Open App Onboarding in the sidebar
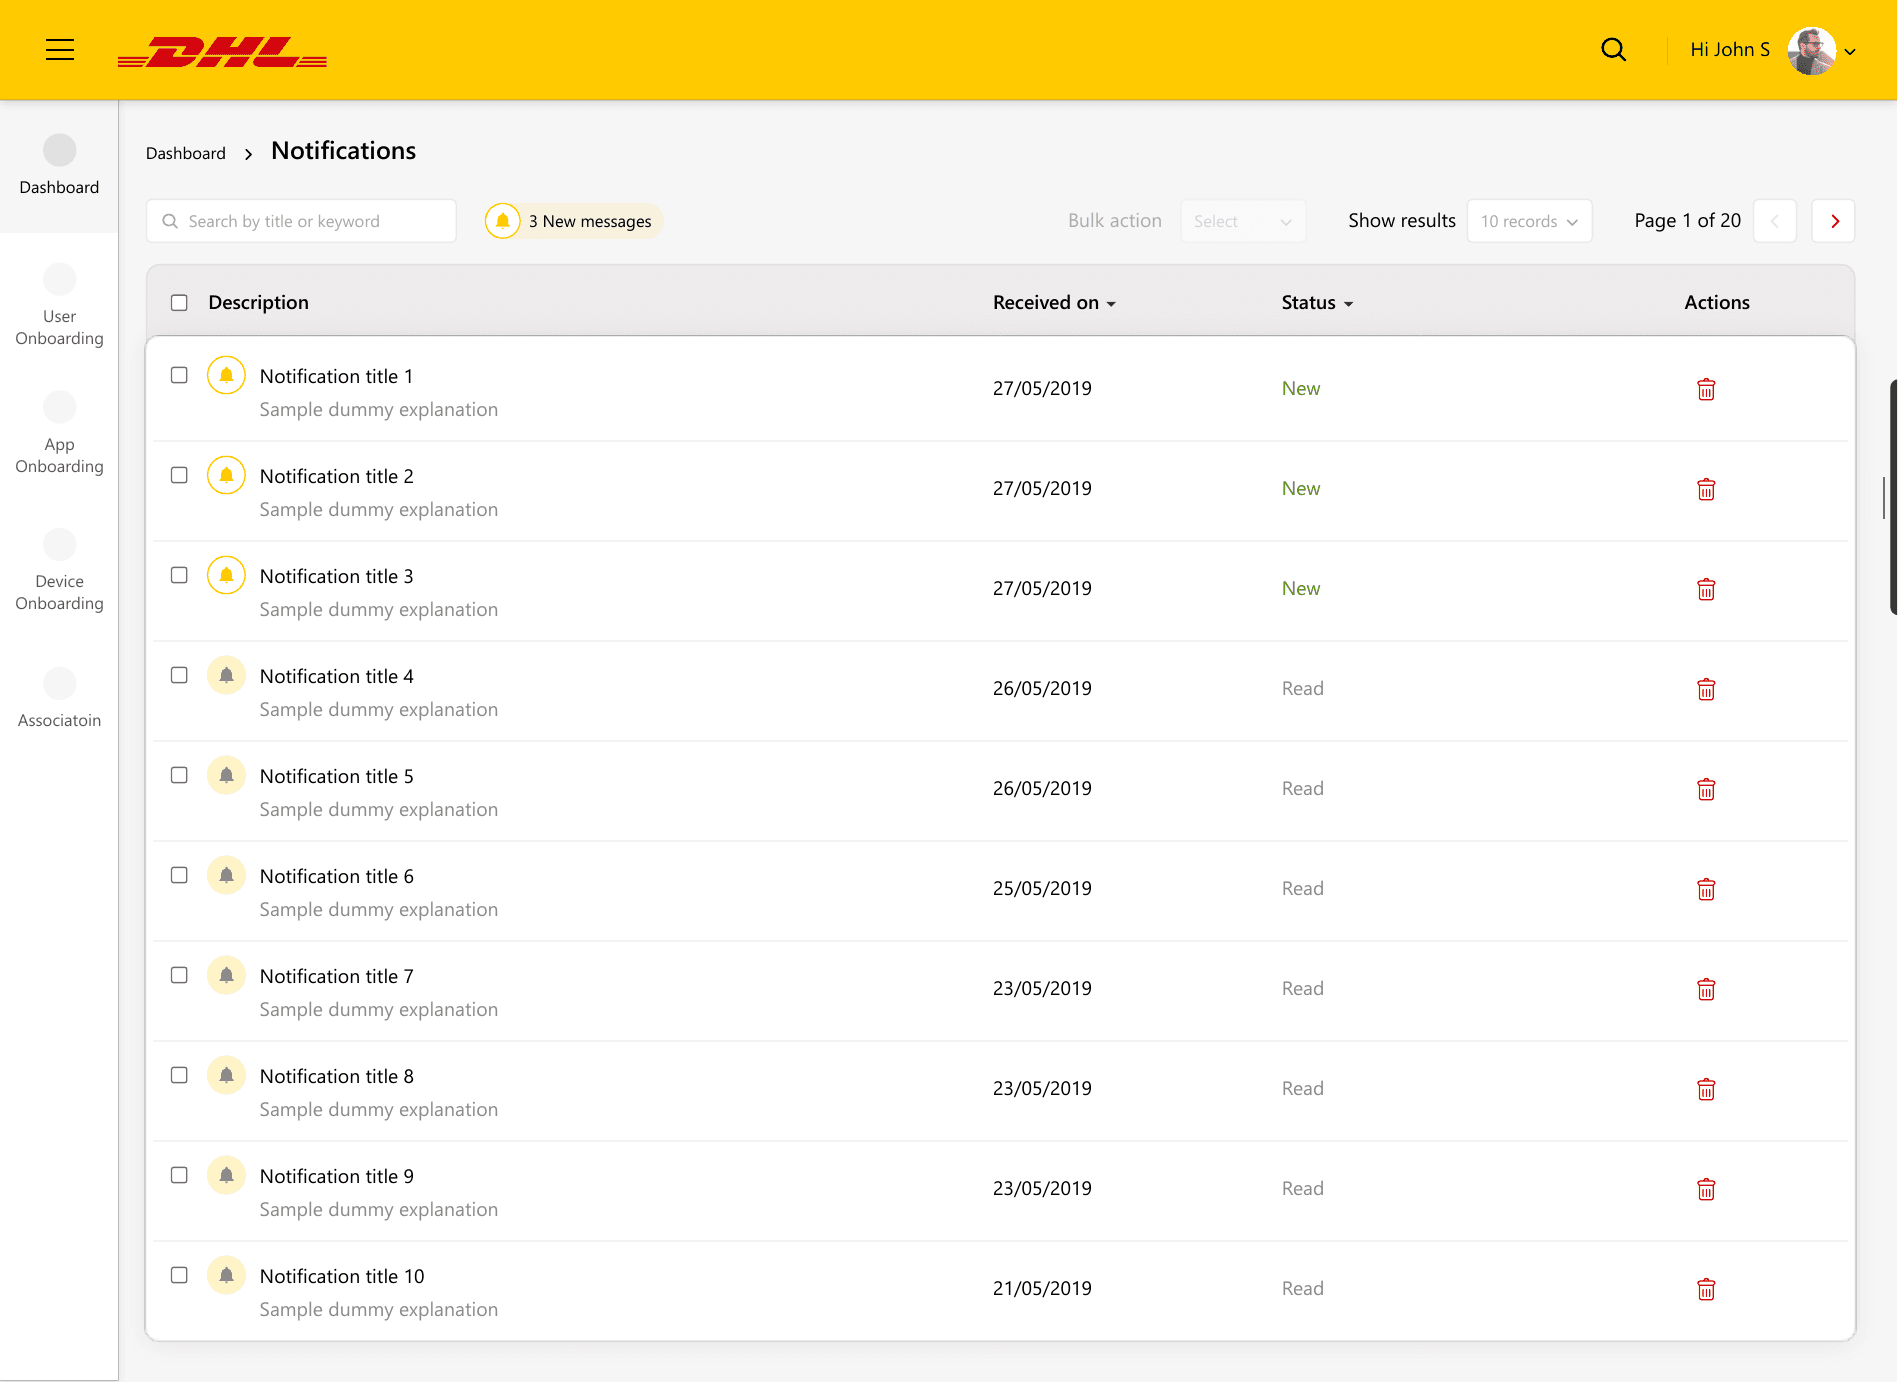1898x1382 pixels. pyautogui.click(x=59, y=433)
